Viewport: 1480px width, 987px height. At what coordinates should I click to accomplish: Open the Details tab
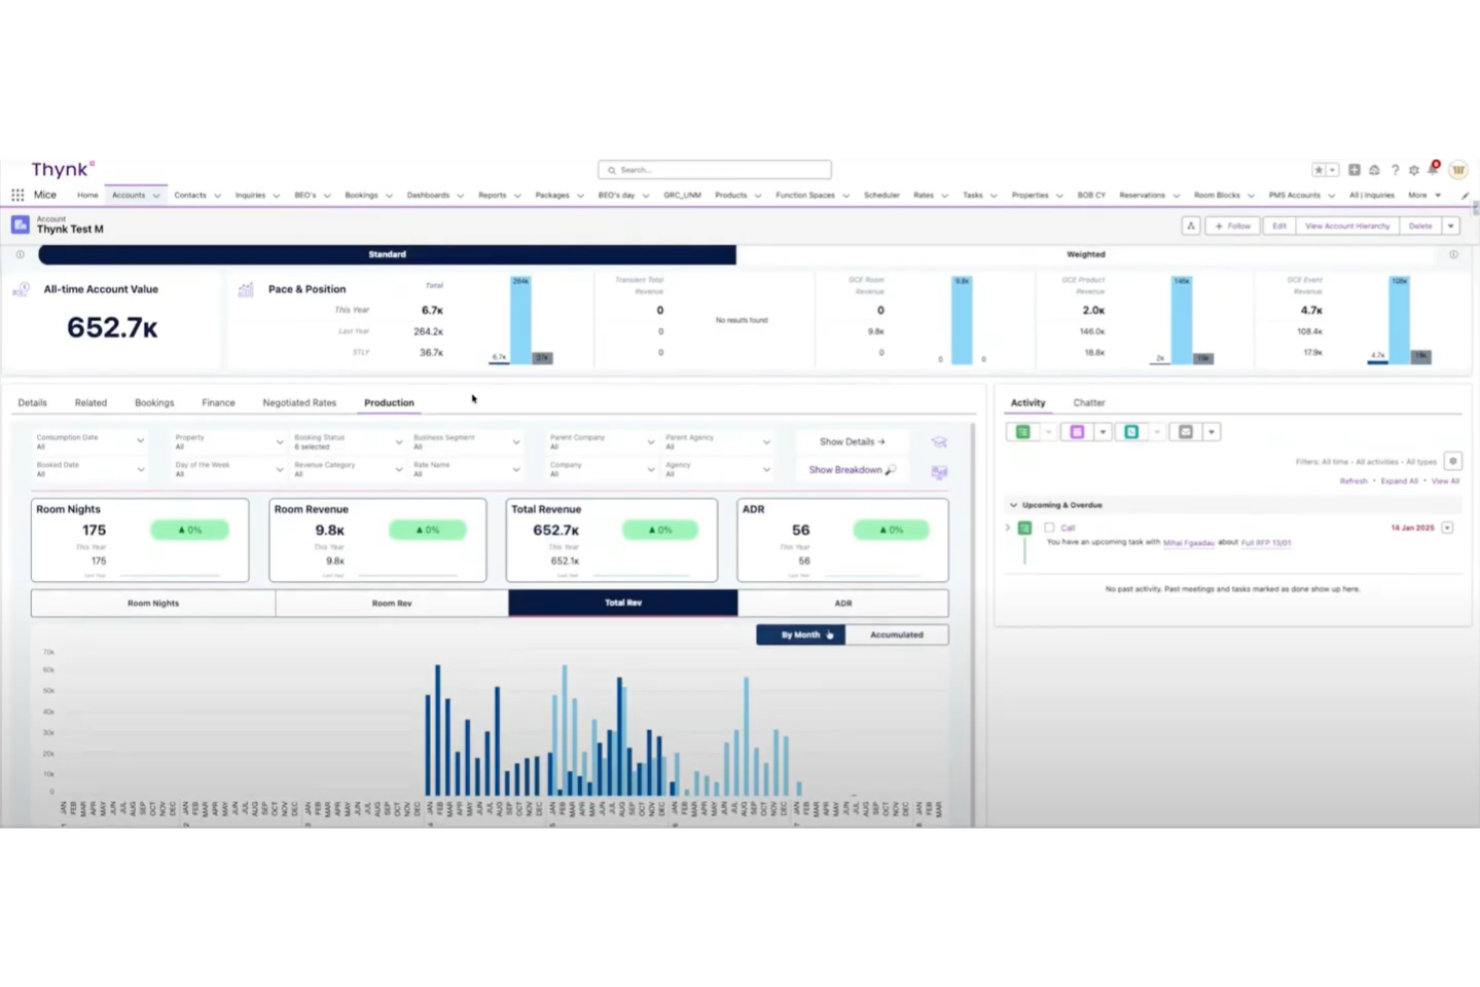32,403
